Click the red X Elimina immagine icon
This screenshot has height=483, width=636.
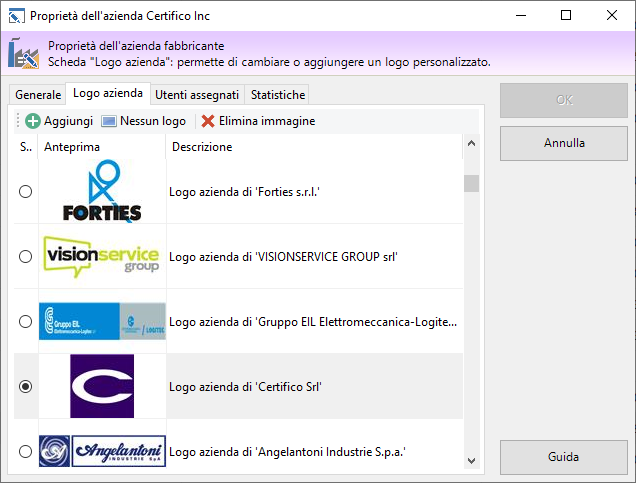click(208, 121)
